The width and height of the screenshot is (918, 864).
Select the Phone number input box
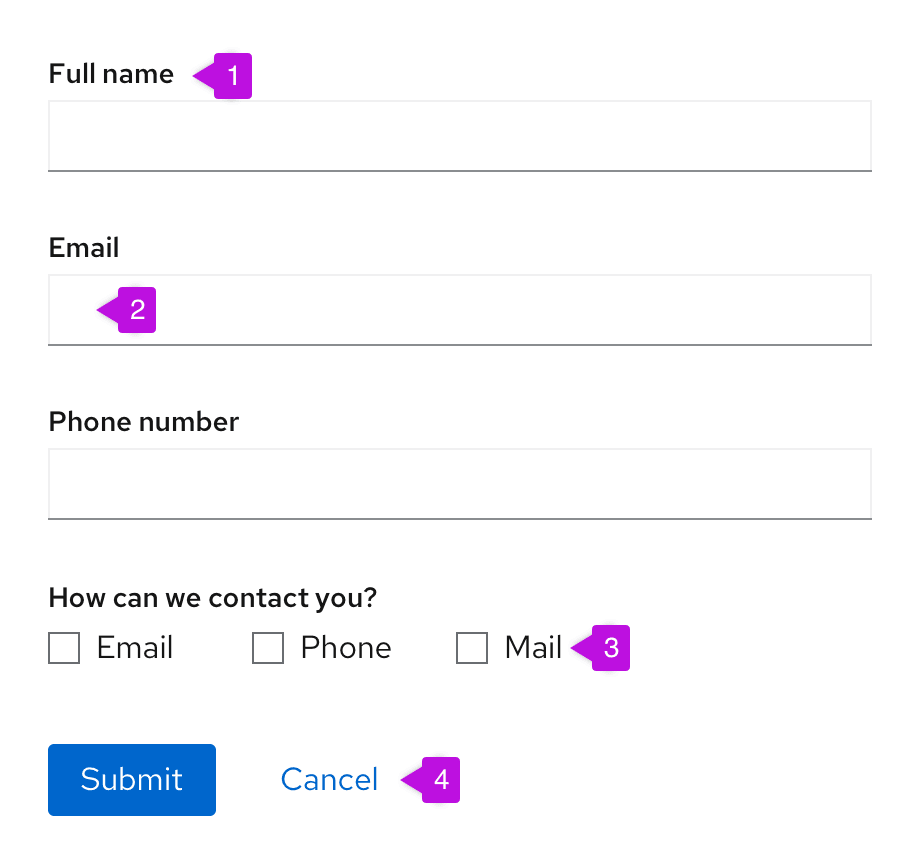coord(460,484)
